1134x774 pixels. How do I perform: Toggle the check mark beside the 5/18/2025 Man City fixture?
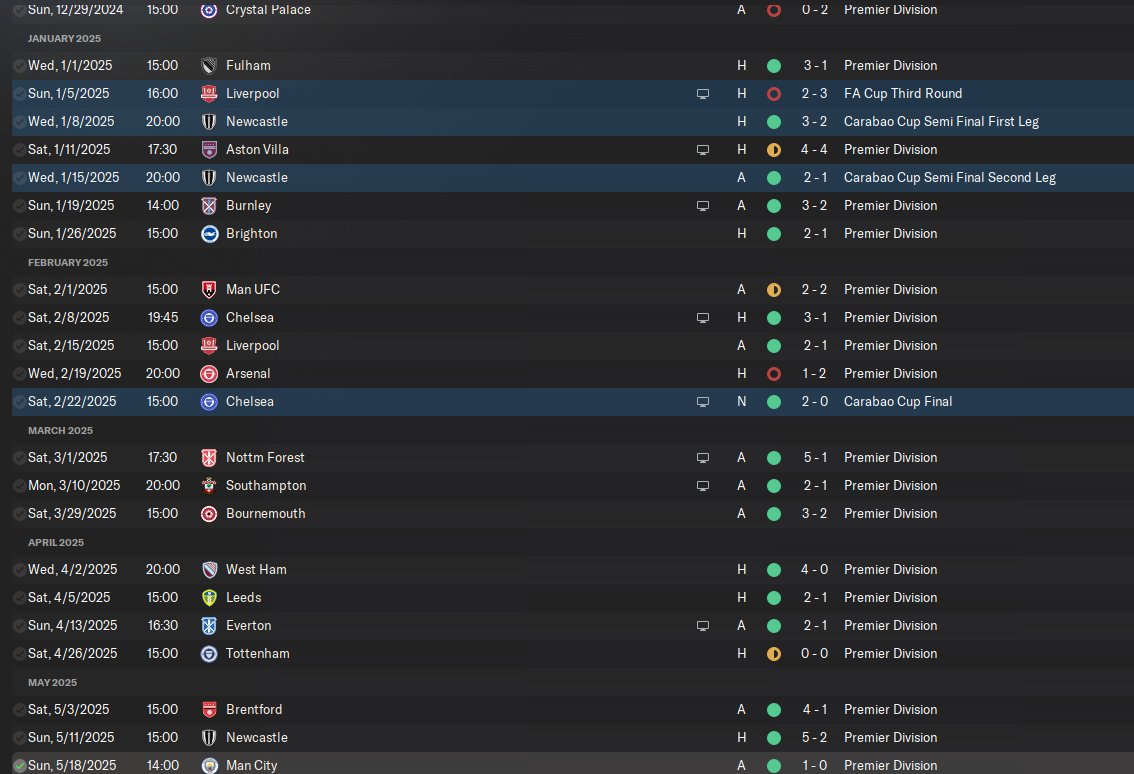tap(20, 765)
